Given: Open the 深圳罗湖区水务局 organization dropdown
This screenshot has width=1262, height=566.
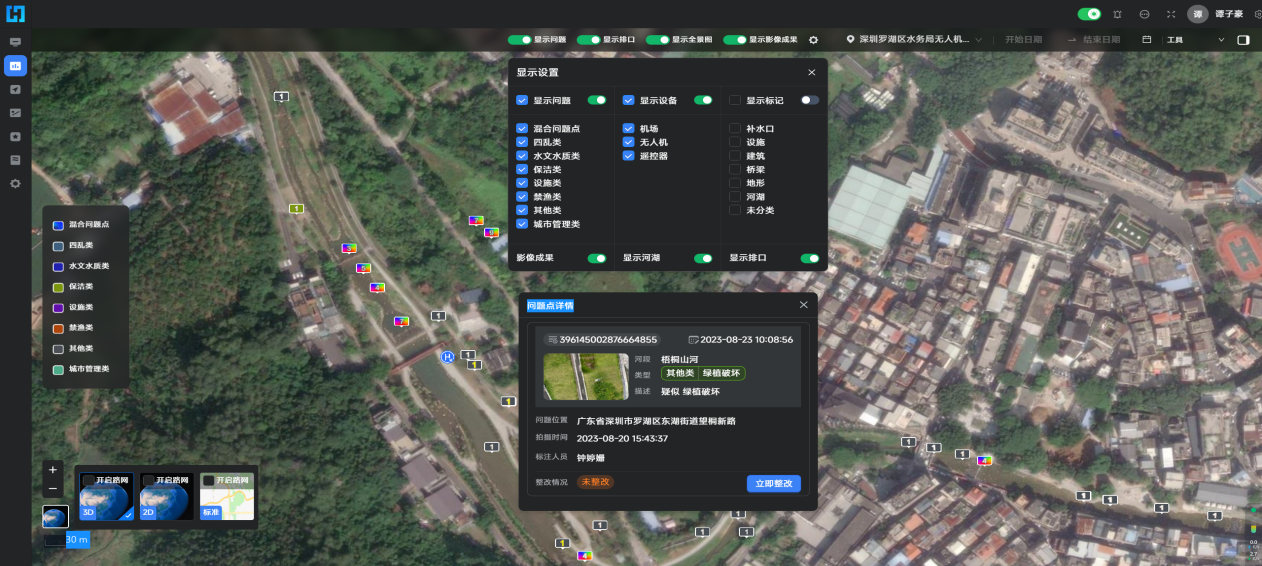Looking at the screenshot, I should pos(913,40).
